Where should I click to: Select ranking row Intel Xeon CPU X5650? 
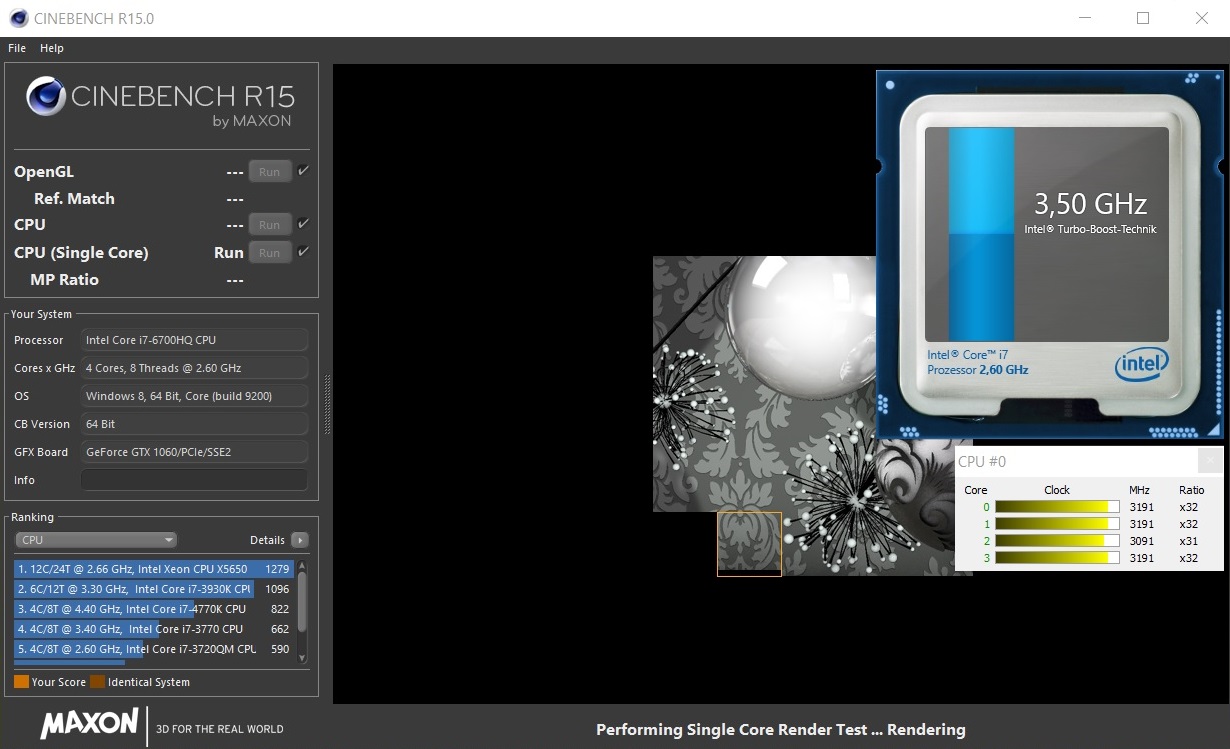click(154, 569)
